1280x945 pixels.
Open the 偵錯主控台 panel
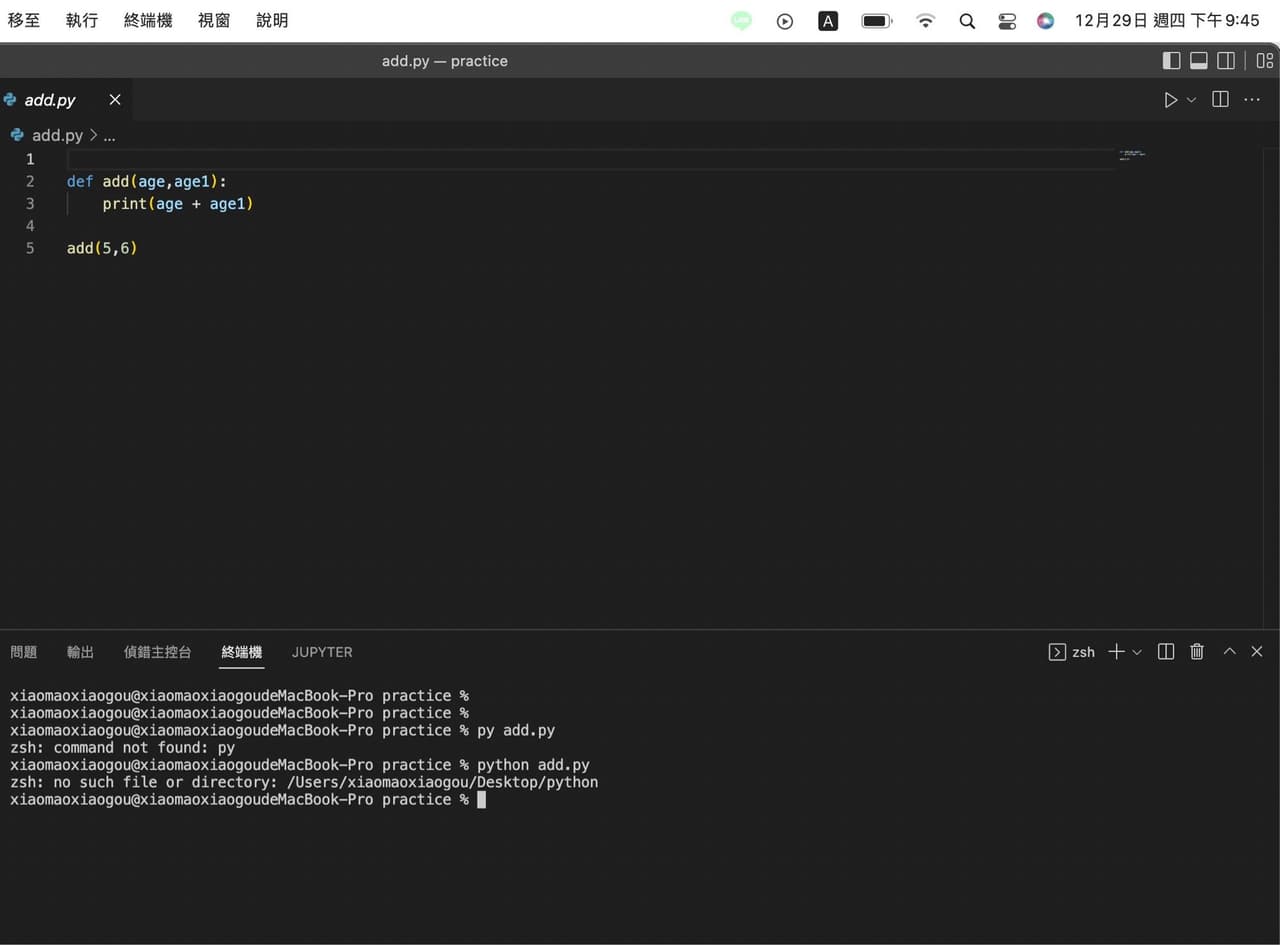[x=157, y=652]
